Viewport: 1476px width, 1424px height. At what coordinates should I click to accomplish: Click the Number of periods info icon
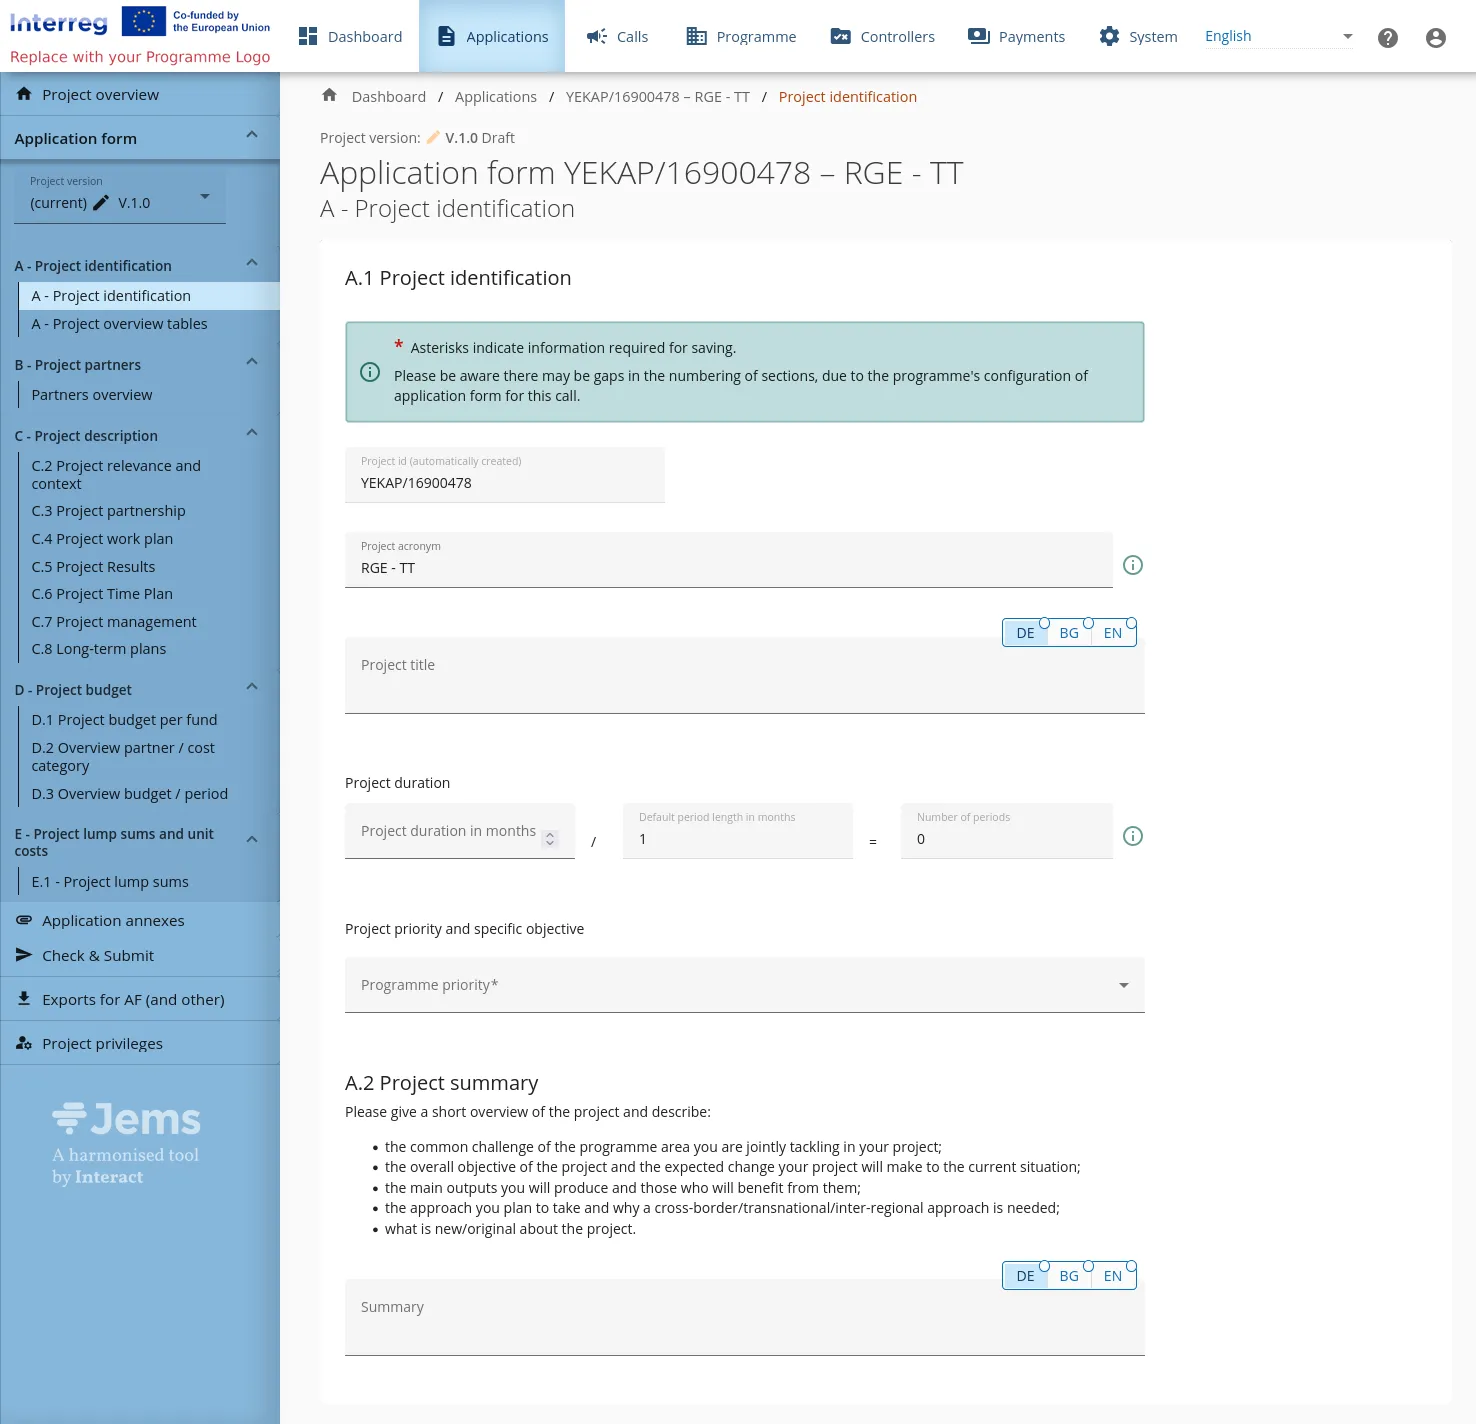(1132, 836)
